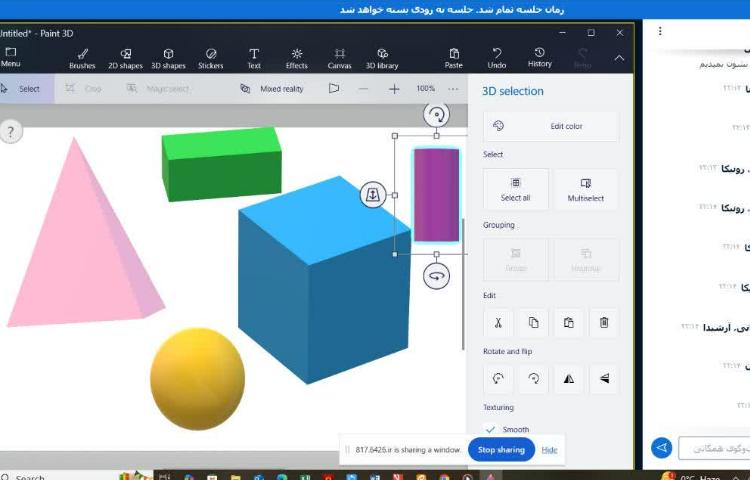Rotate the selection left
The image size is (750, 480).
498,378
